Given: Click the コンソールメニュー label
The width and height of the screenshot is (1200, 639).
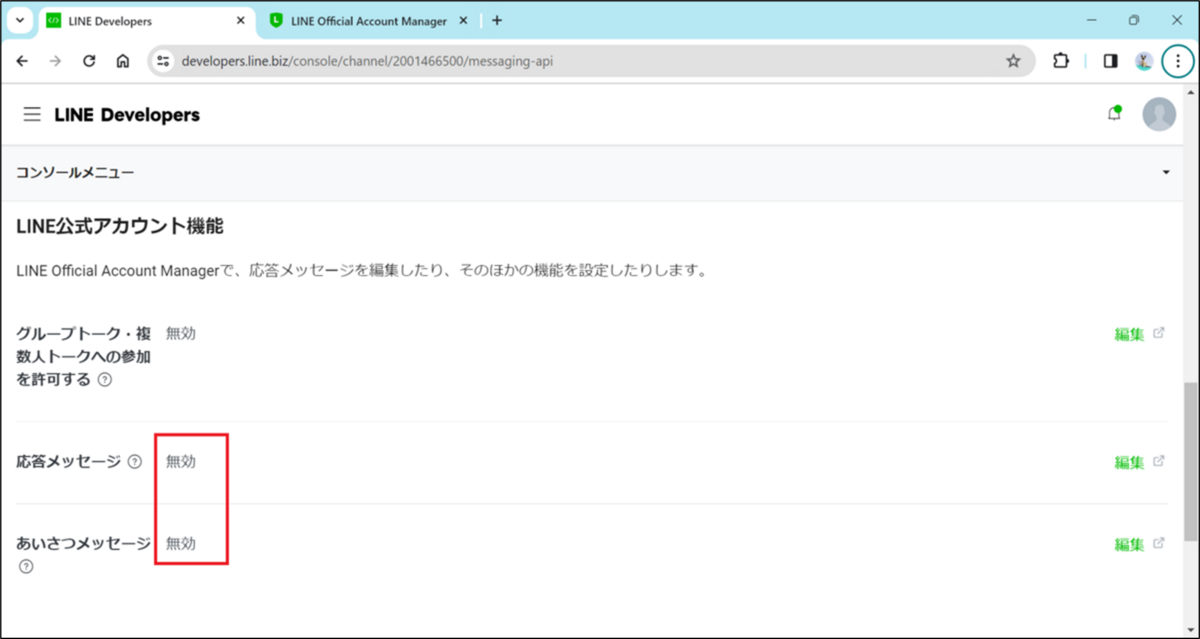Looking at the screenshot, I should click(x=75, y=173).
